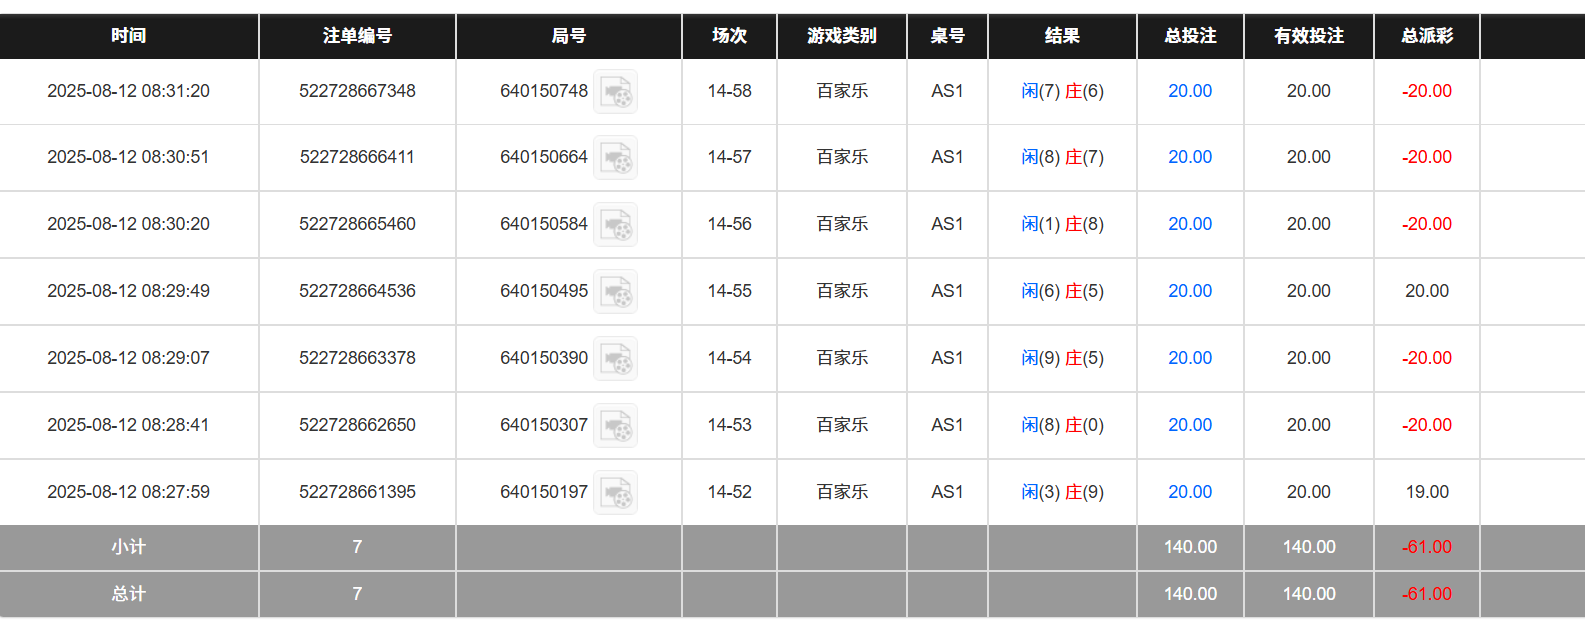Click the 总派彩 column header

pyautogui.click(x=1427, y=36)
